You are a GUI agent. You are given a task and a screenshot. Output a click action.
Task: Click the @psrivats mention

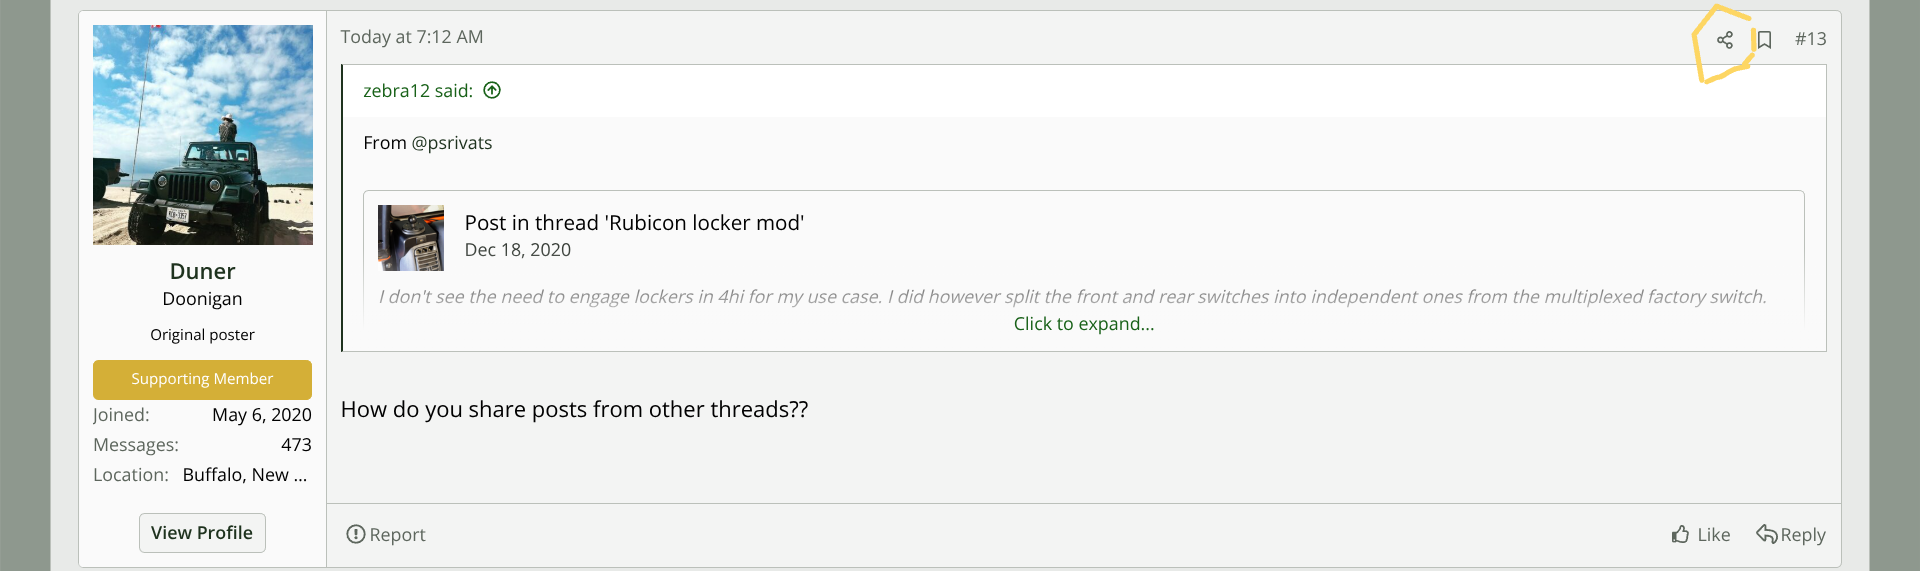tap(452, 143)
